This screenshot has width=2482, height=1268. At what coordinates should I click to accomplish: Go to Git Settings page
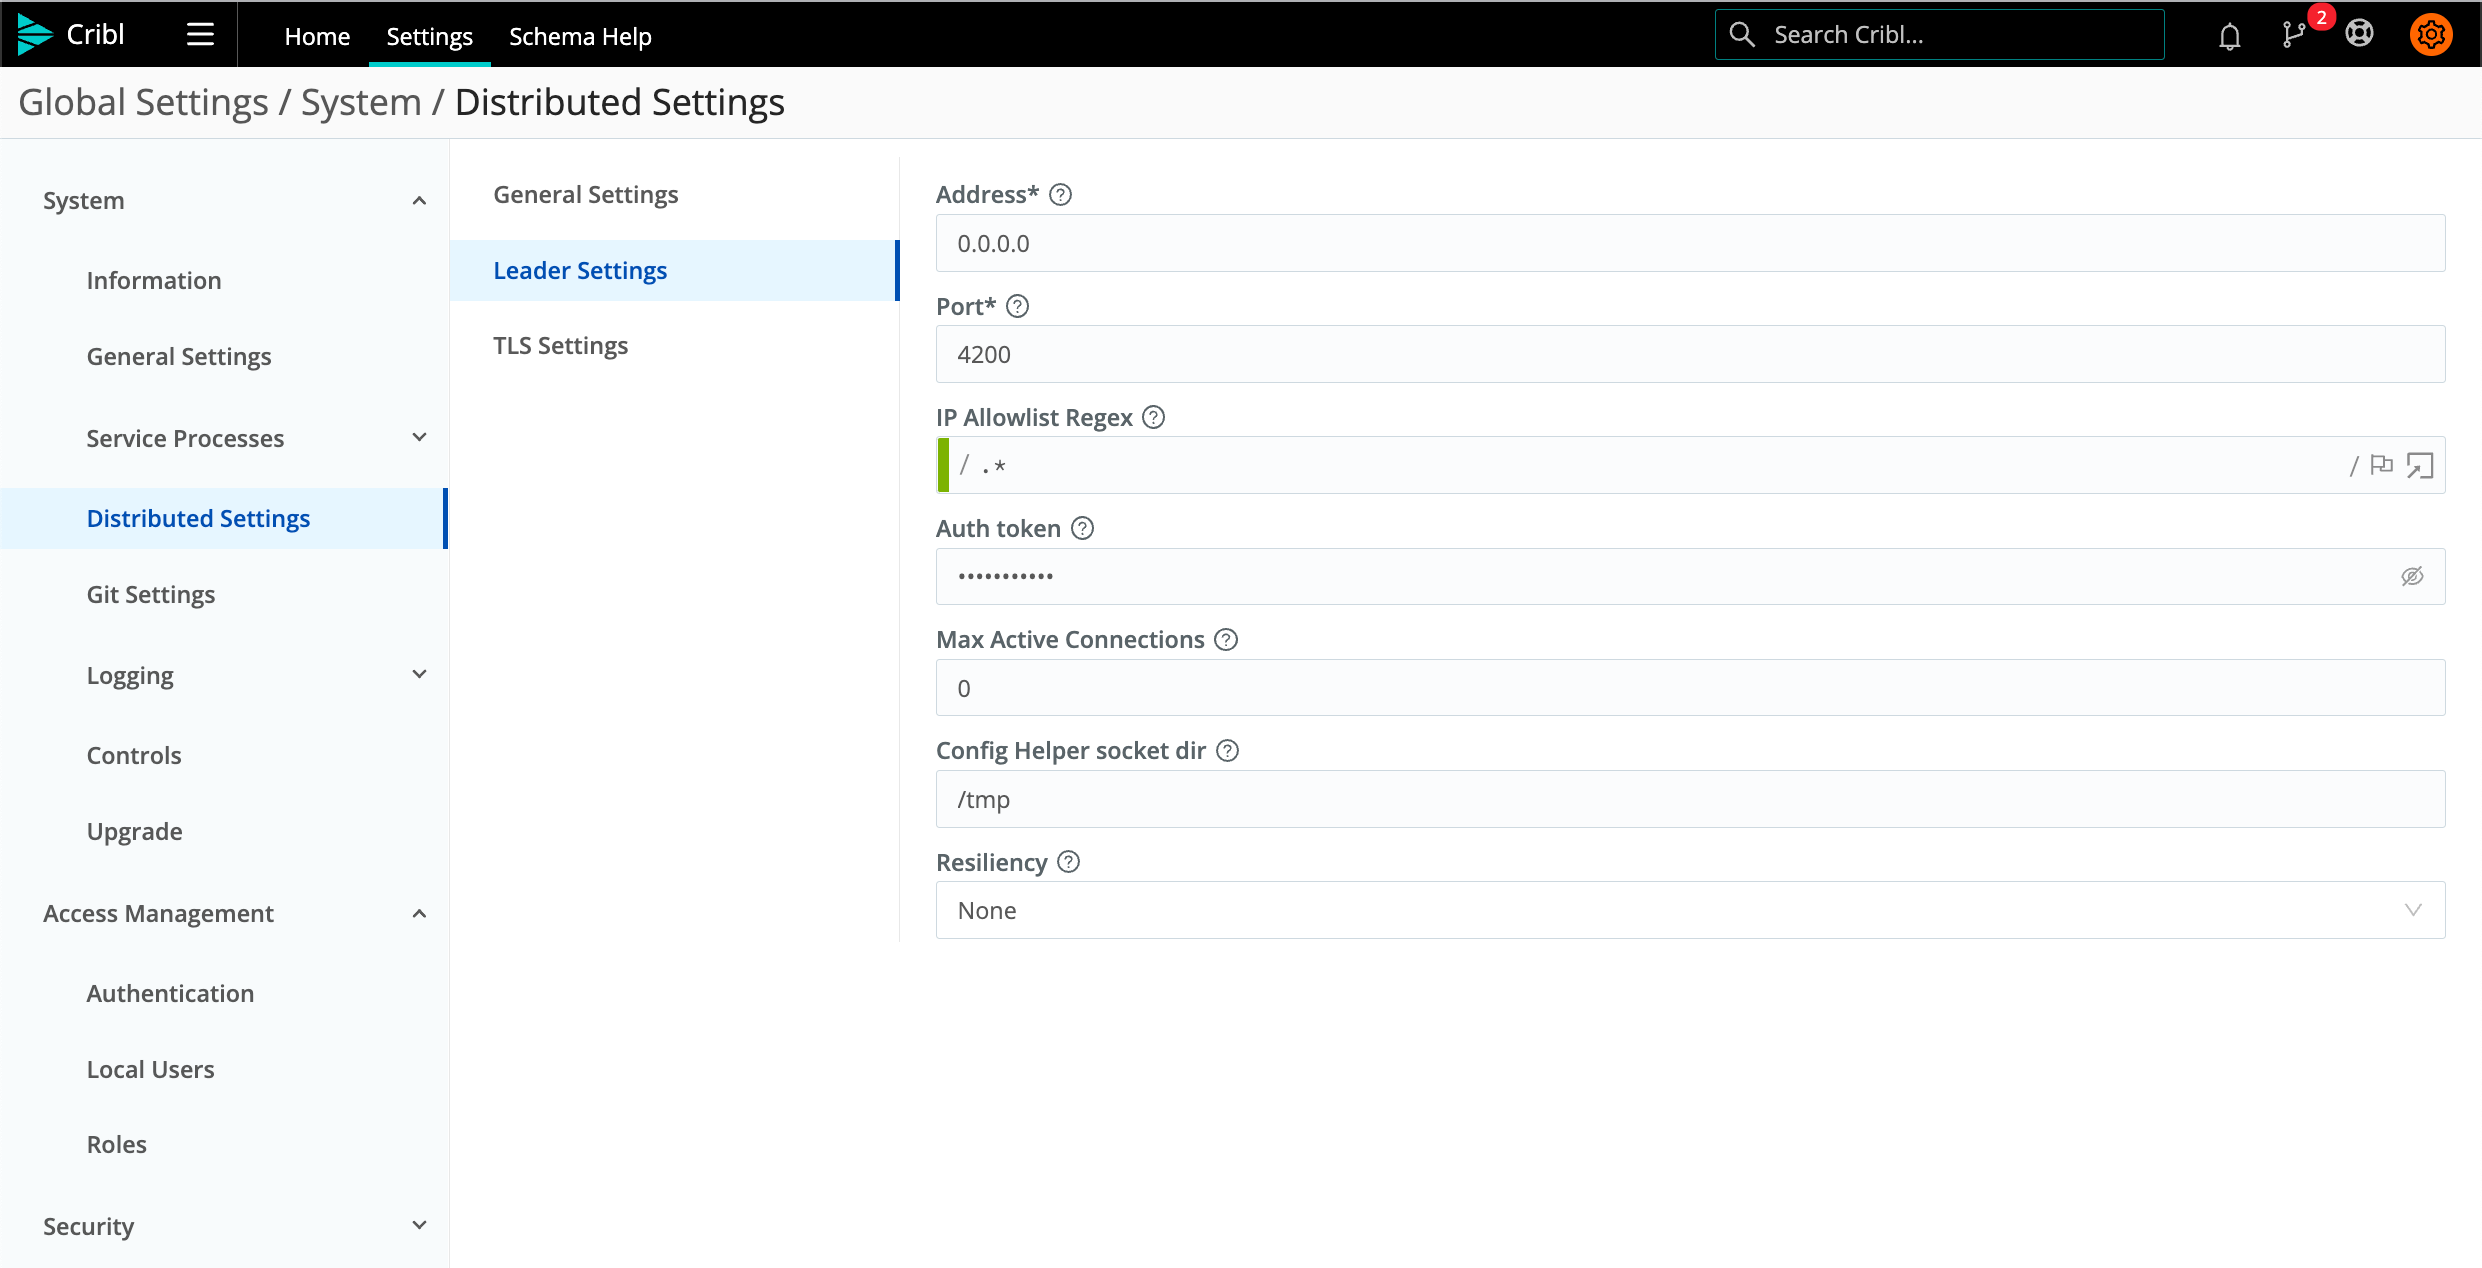151,595
